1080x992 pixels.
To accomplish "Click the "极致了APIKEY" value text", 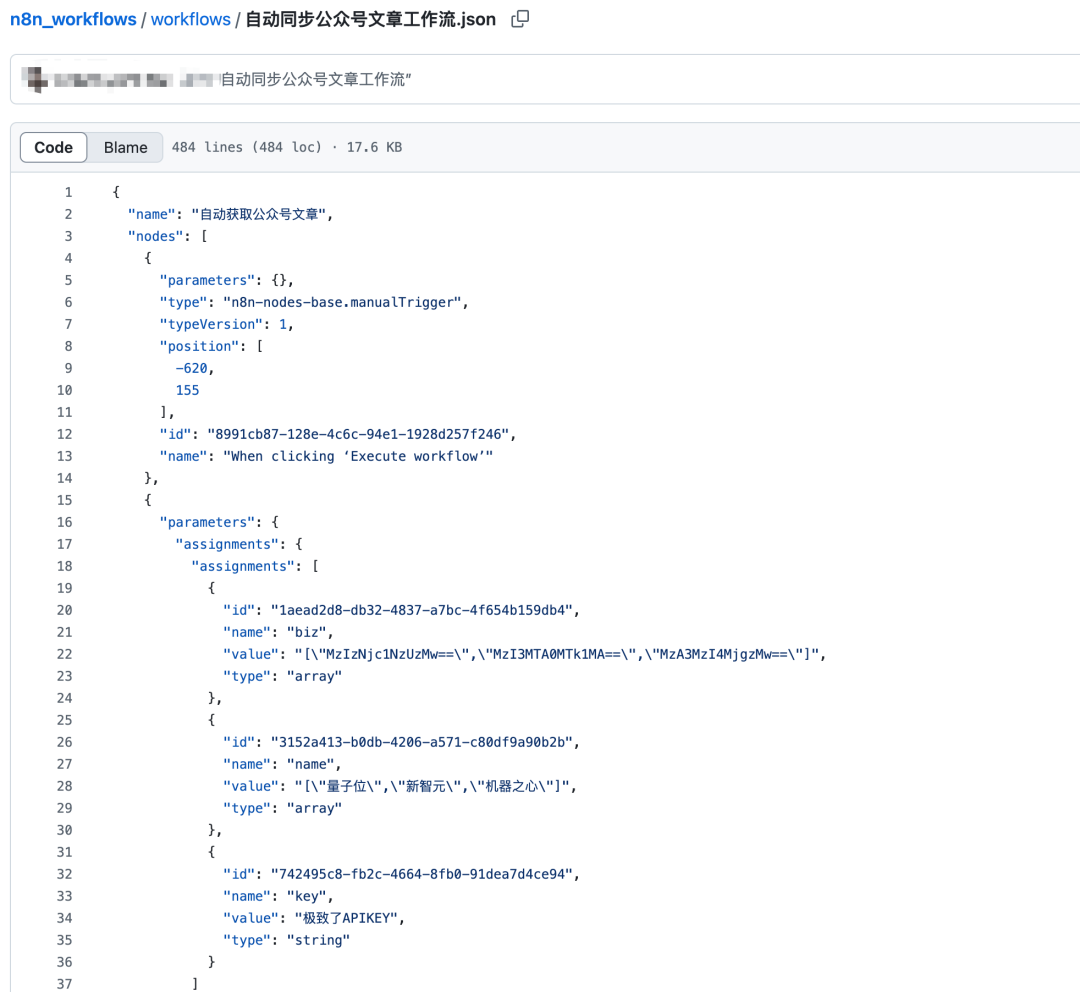I will [x=347, y=918].
